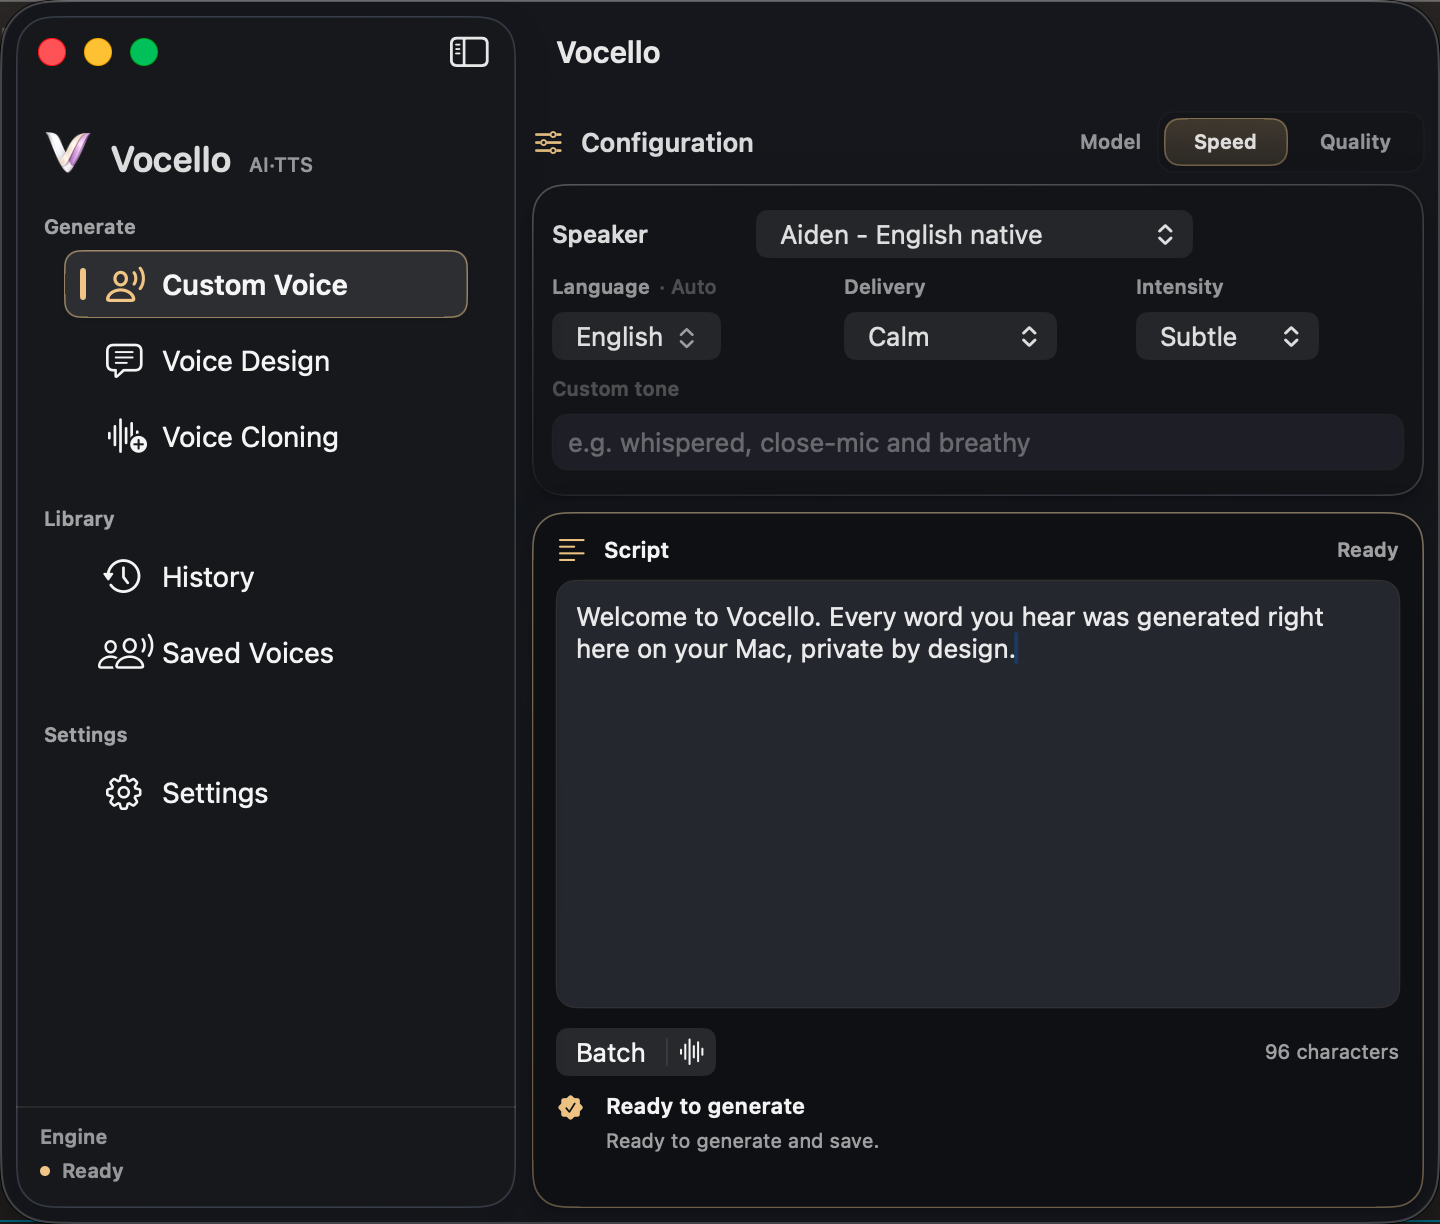1440x1224 pixels.
Task: Select the Quality model option
Action: (x=1355, y=142)
